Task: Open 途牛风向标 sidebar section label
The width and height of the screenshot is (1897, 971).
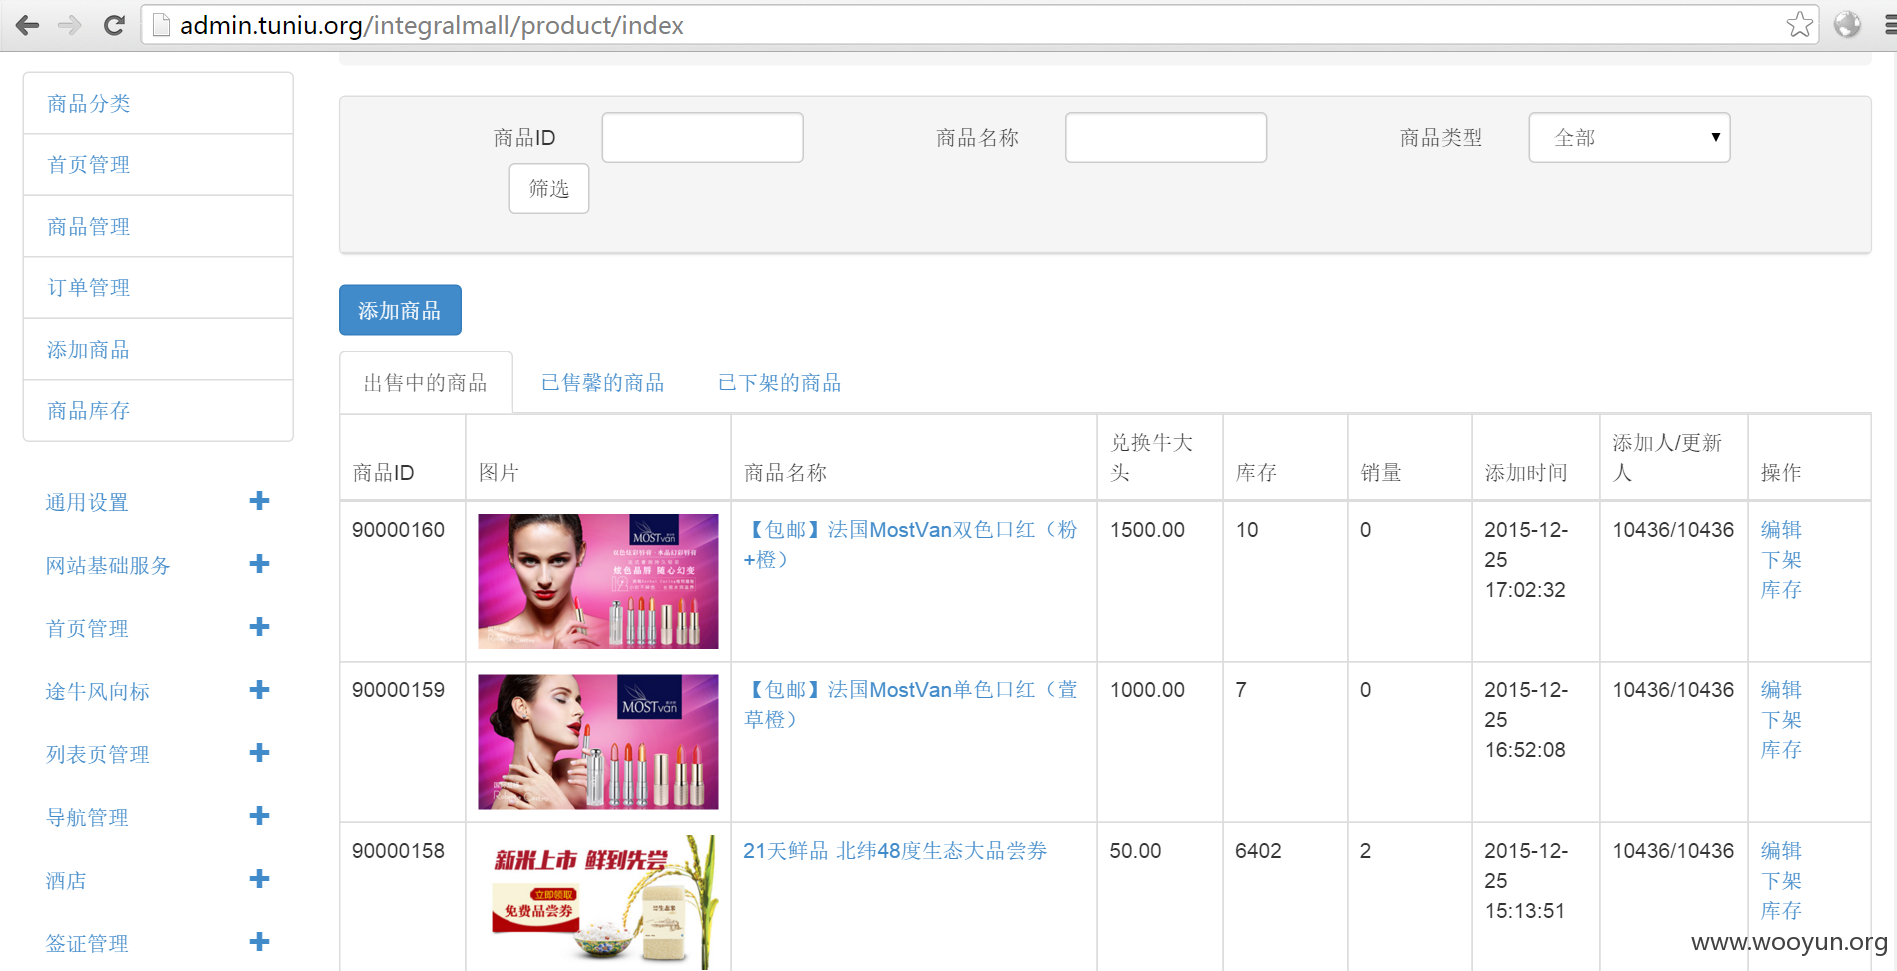Action: coord(98,692)
